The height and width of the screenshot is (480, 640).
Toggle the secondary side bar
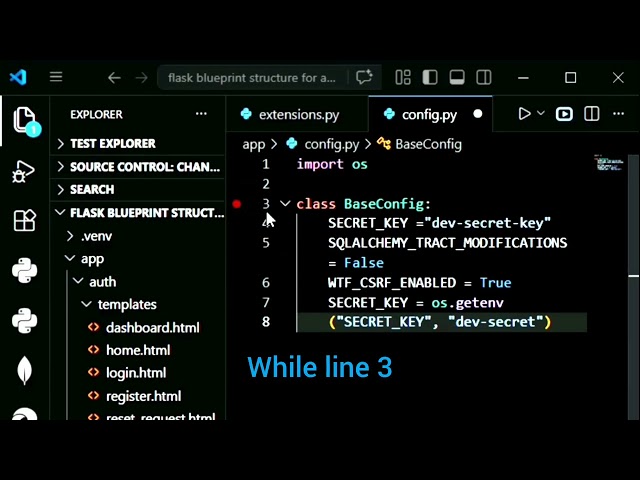484,77
